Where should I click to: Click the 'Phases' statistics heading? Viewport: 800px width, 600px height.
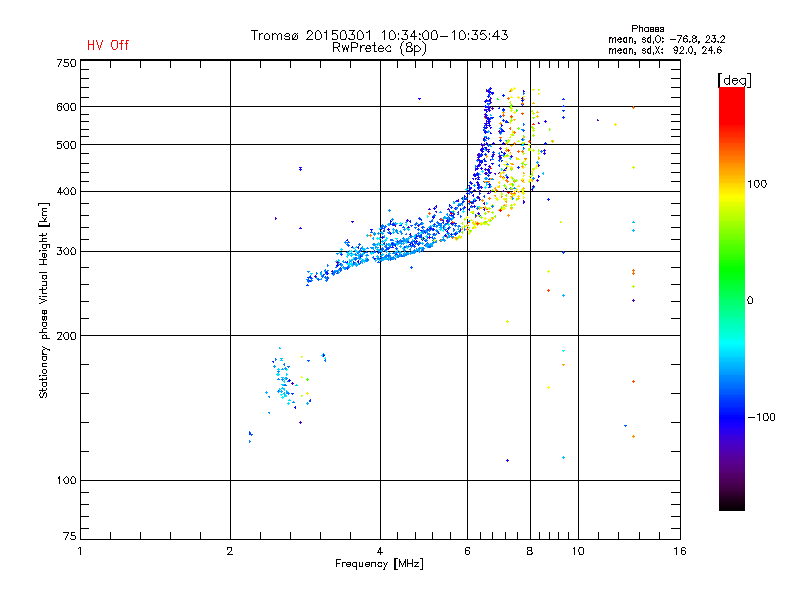click(647, 29)
